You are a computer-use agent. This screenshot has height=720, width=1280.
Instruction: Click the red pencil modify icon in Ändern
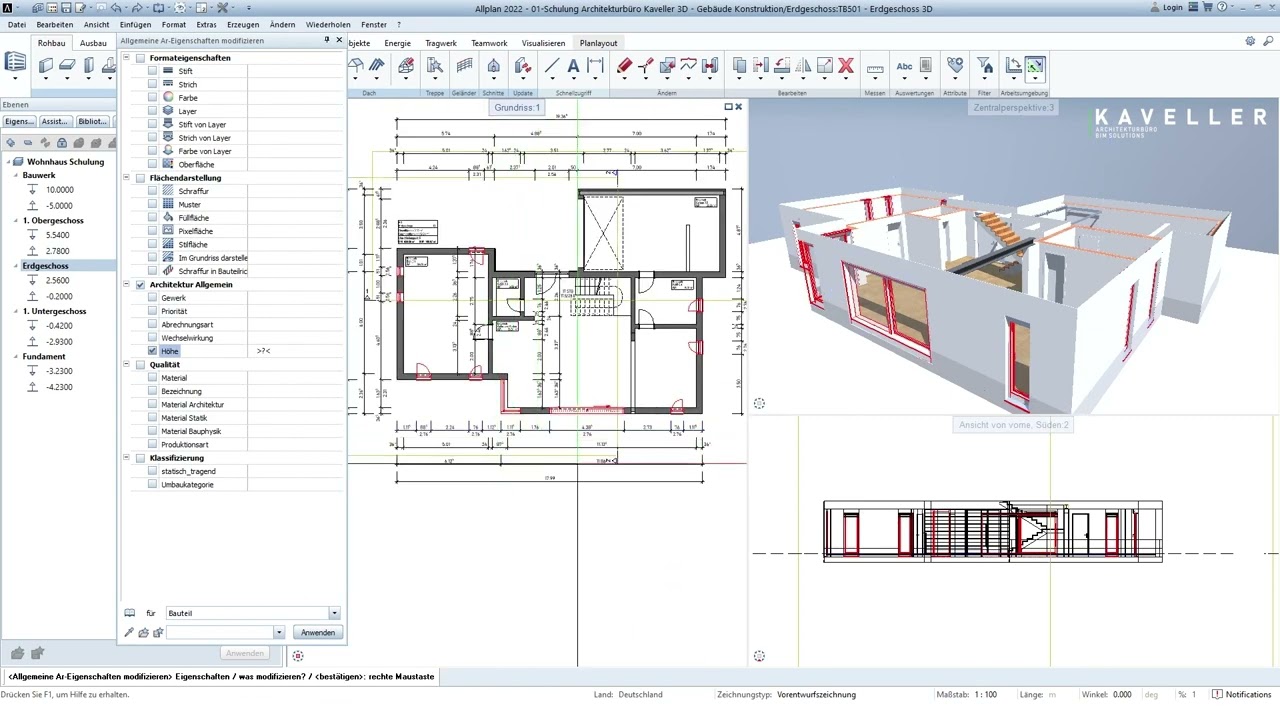tap(625, 66)
